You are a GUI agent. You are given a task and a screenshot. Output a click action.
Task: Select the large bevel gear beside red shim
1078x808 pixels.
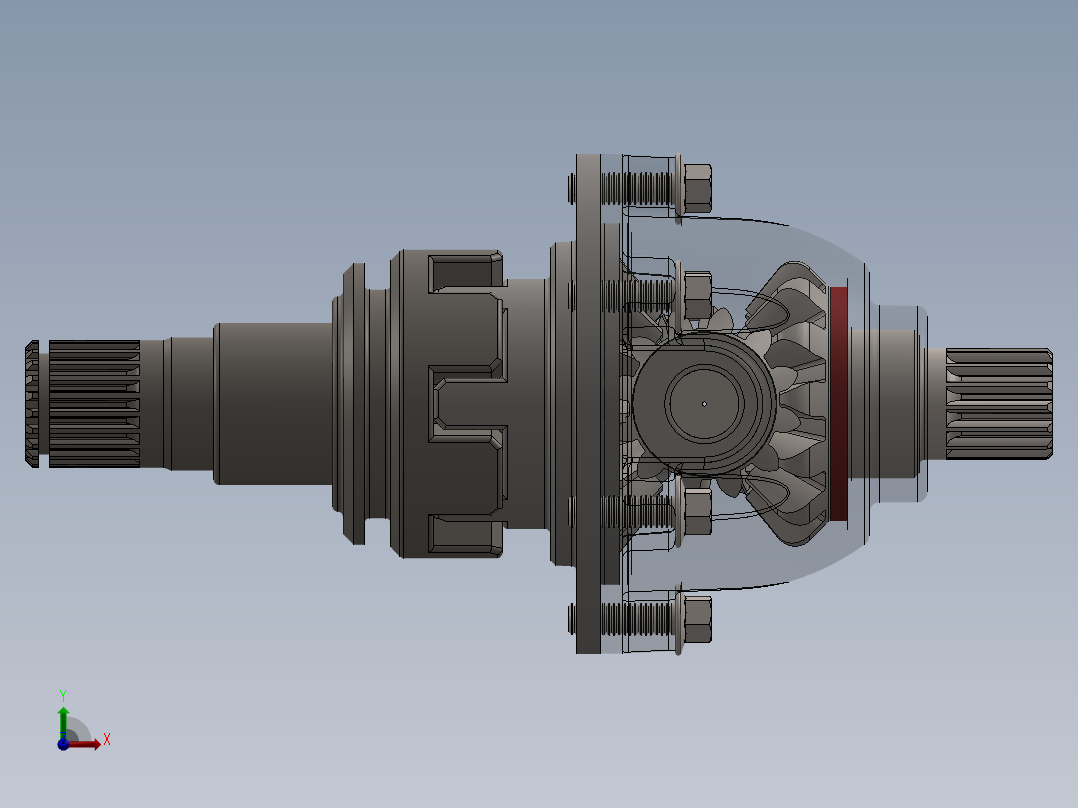[798, 404]
